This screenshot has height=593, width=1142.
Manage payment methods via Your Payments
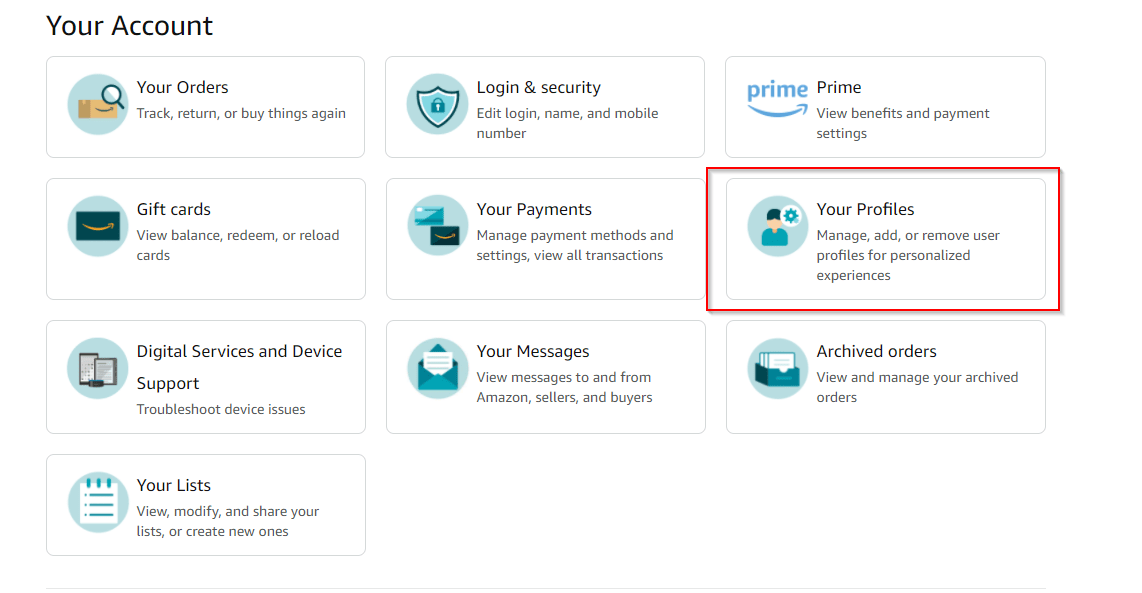[545, 238]
